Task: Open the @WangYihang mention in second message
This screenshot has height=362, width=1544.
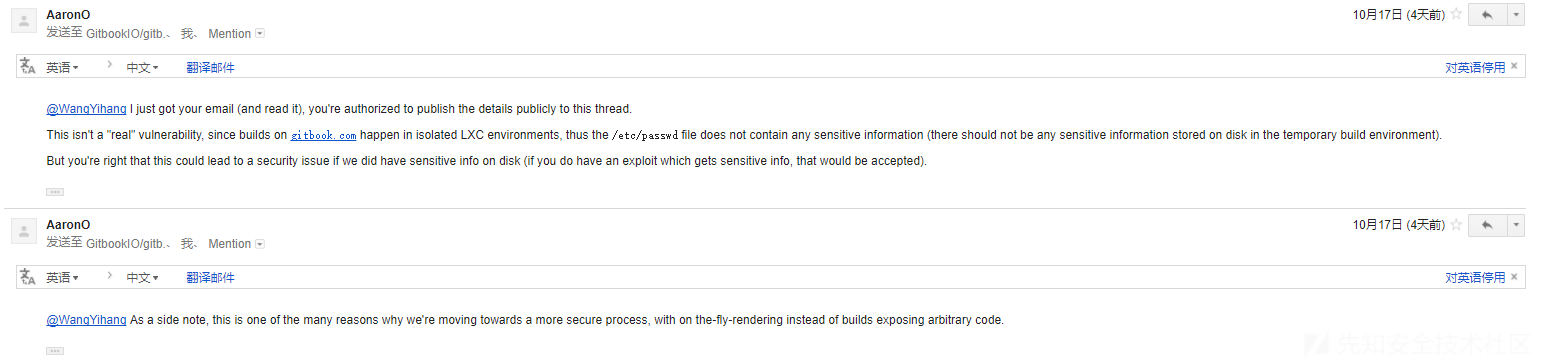Action: [x=86, y=320]
